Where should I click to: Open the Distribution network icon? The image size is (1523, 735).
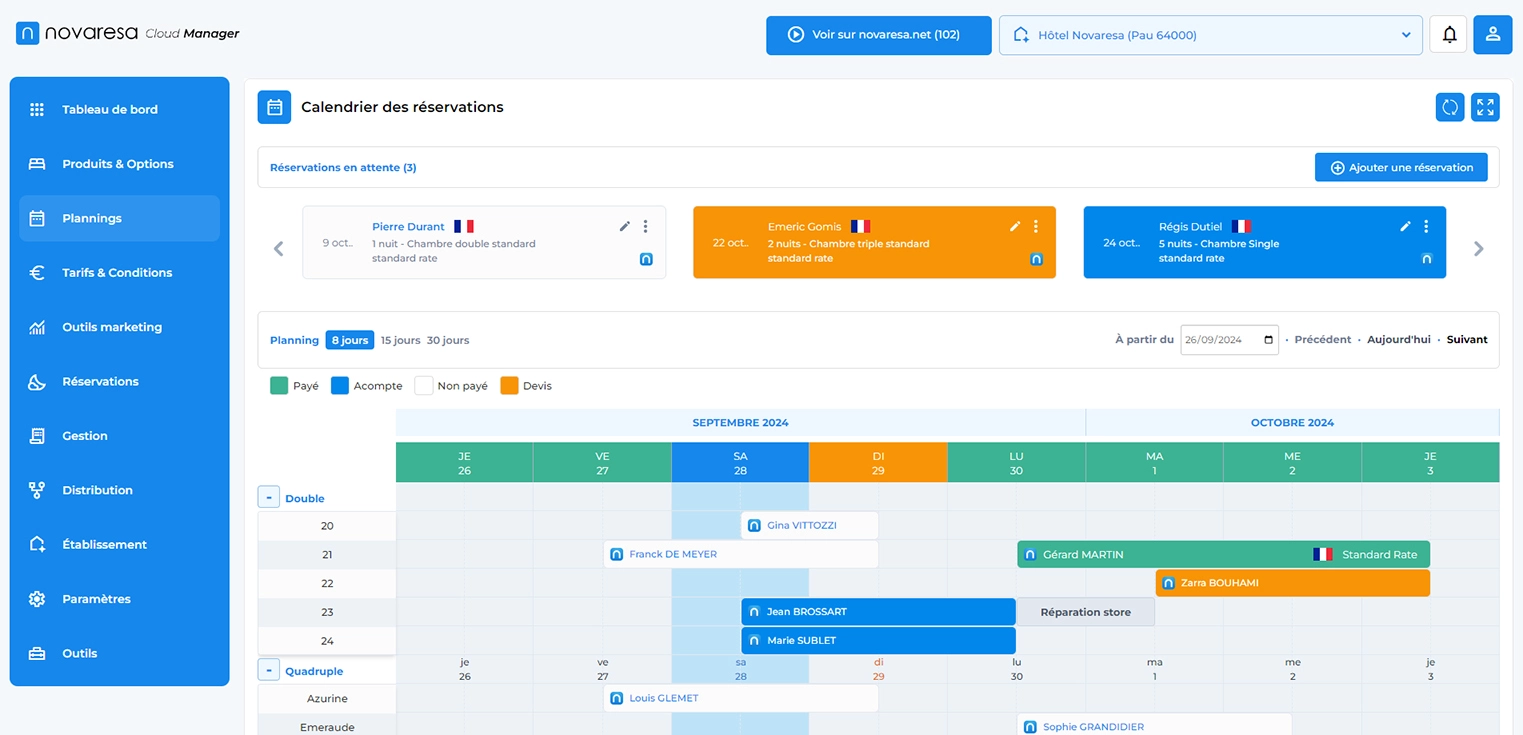(x=37, y=490)
